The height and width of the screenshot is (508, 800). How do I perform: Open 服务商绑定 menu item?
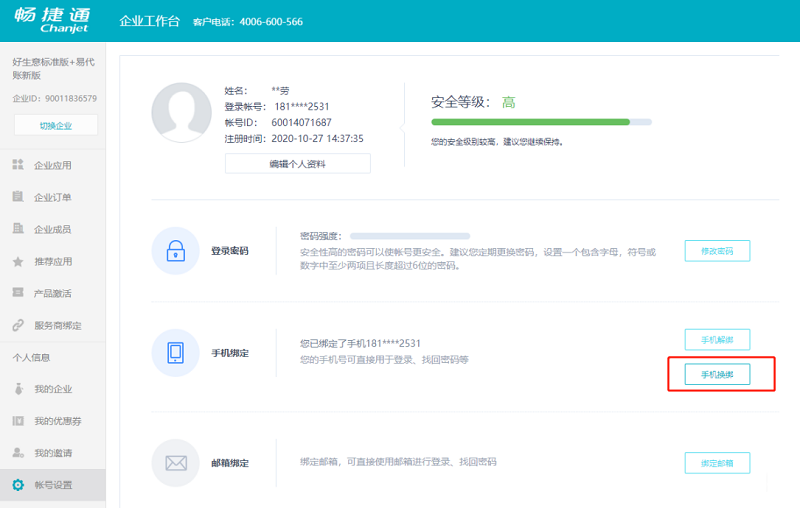(x=53, y=325)
